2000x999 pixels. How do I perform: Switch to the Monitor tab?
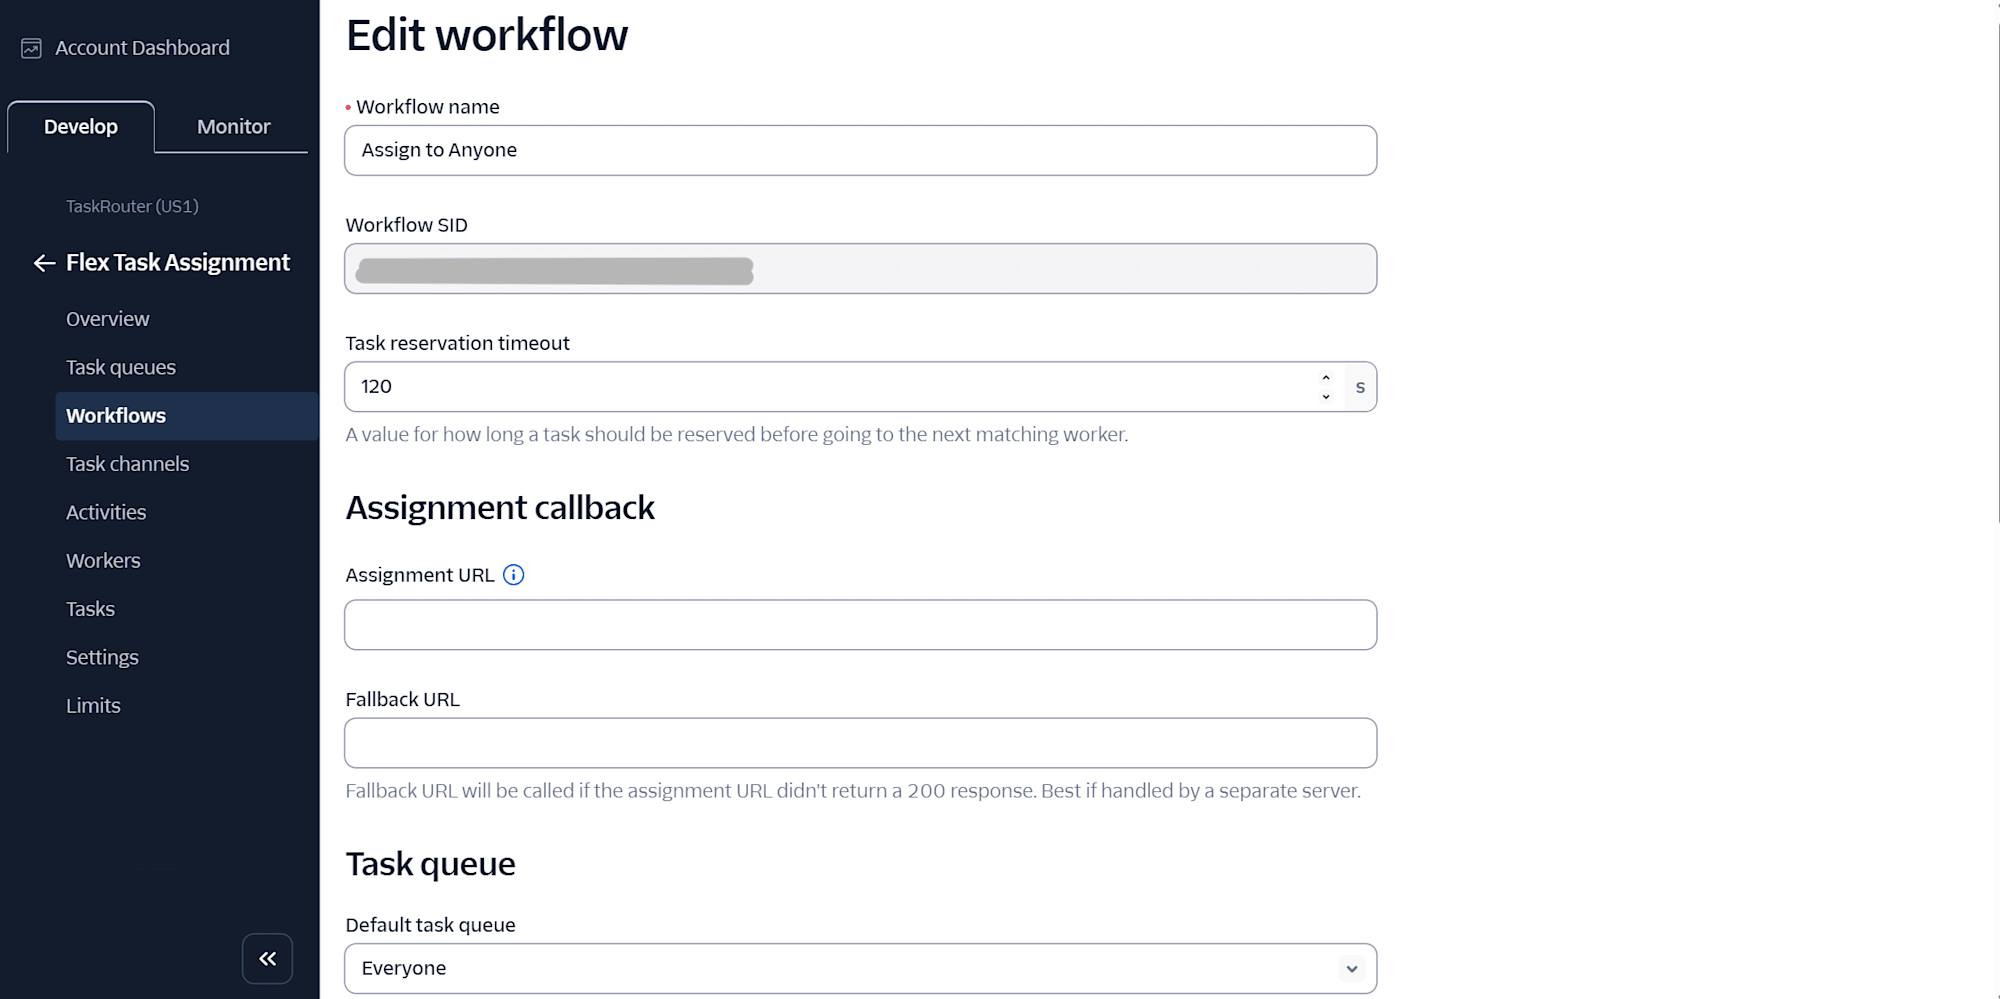(x=232, y=126)
